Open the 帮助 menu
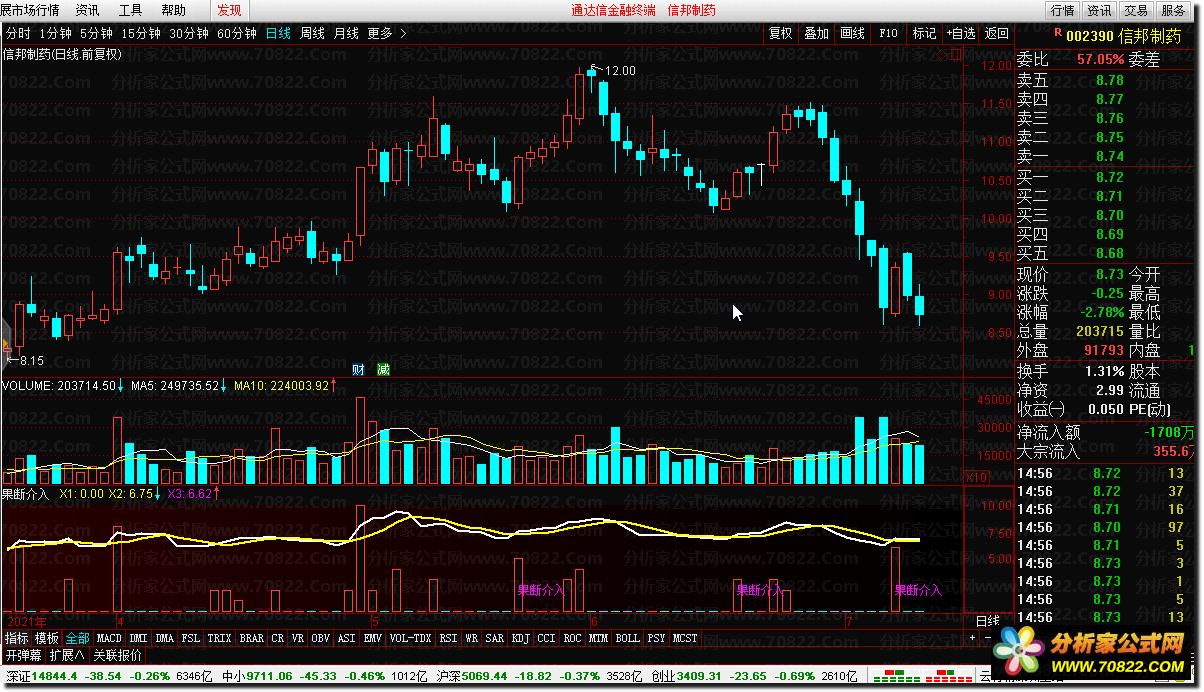The width and height of the screenshot is (1204, 692). [173, 10]
